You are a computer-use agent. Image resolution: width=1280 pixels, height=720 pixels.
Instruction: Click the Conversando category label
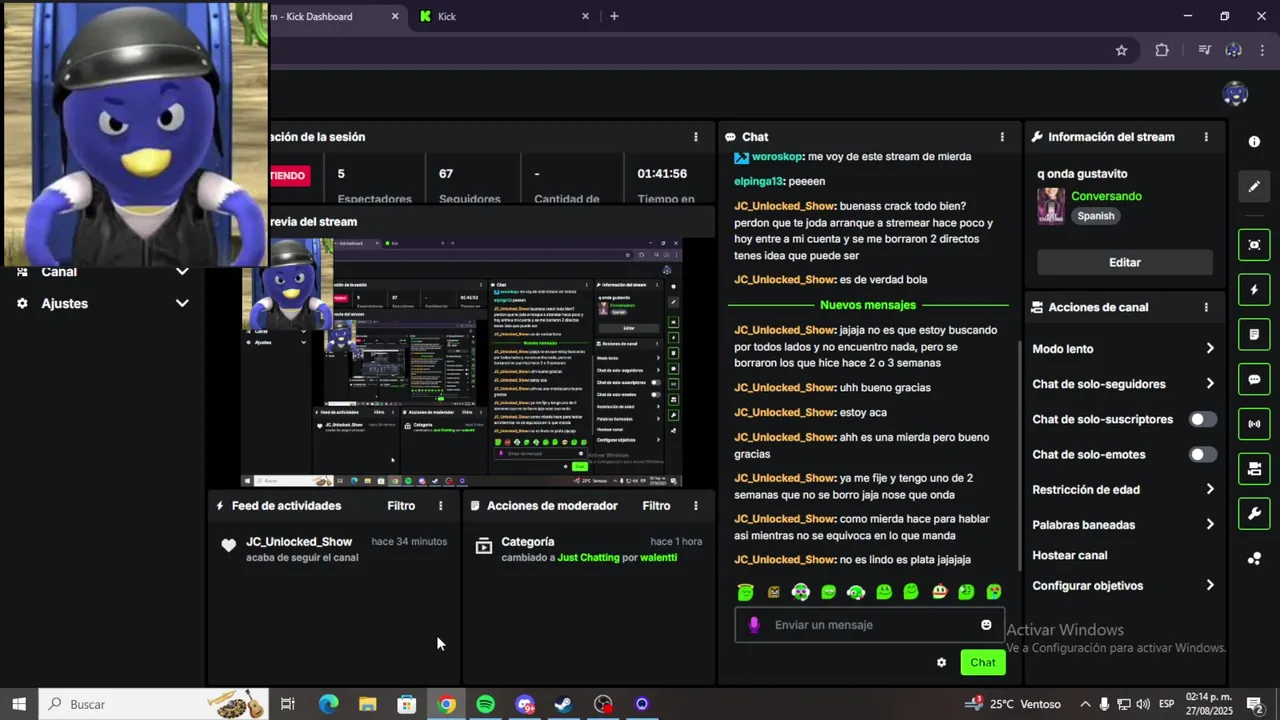[x=1106, y=196]
